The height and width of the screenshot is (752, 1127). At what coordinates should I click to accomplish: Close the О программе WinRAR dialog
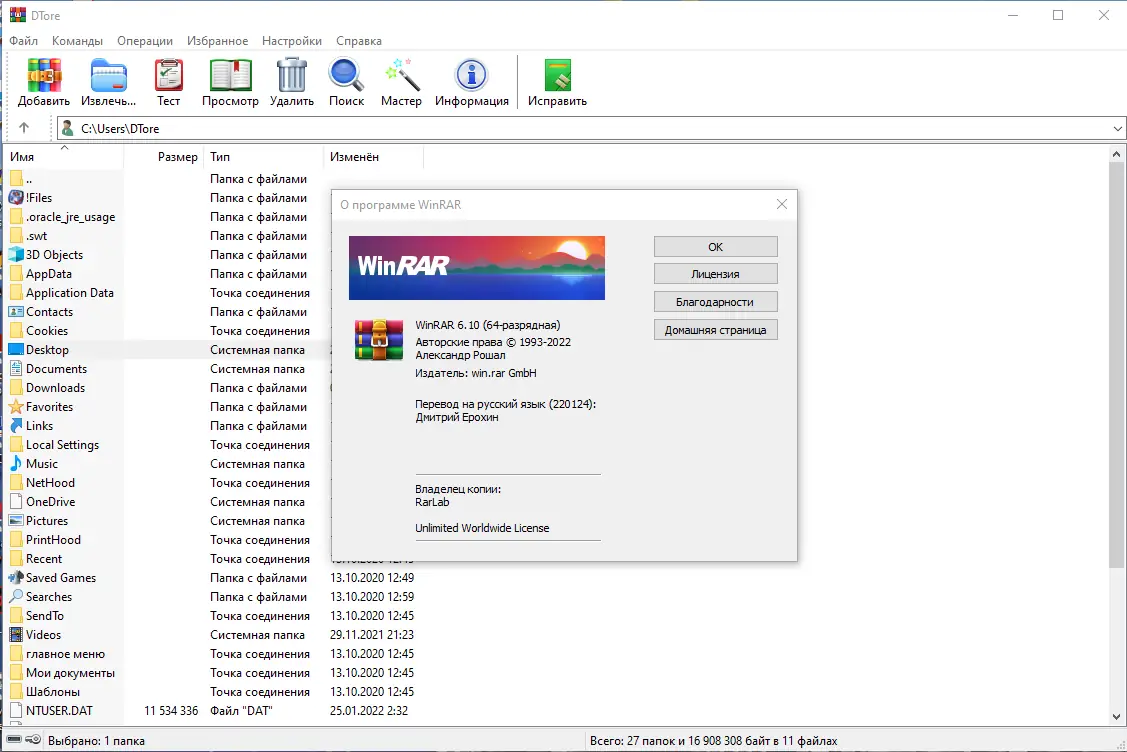[x=782, y=204]
